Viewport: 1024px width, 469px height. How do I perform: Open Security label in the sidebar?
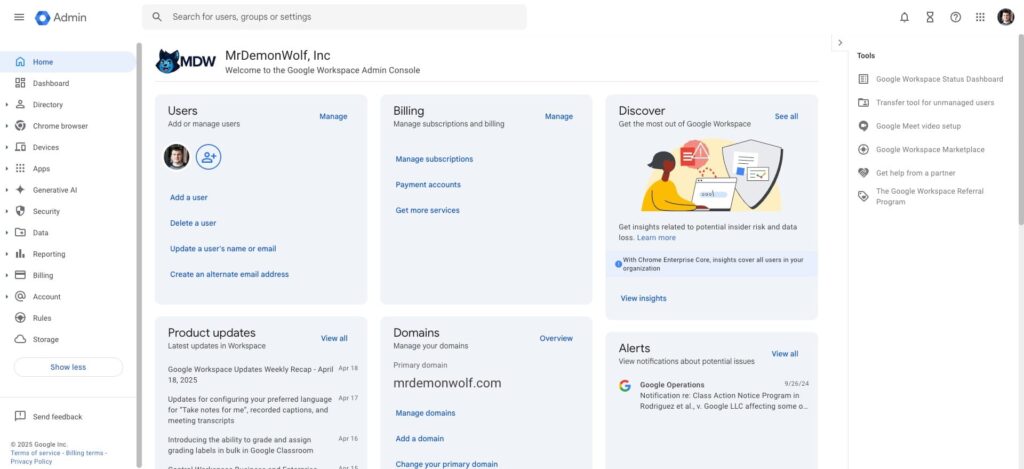[46, 212]
